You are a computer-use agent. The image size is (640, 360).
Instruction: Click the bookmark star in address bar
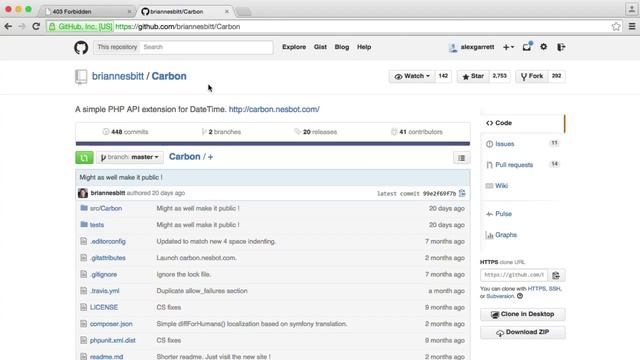[616, 27]
